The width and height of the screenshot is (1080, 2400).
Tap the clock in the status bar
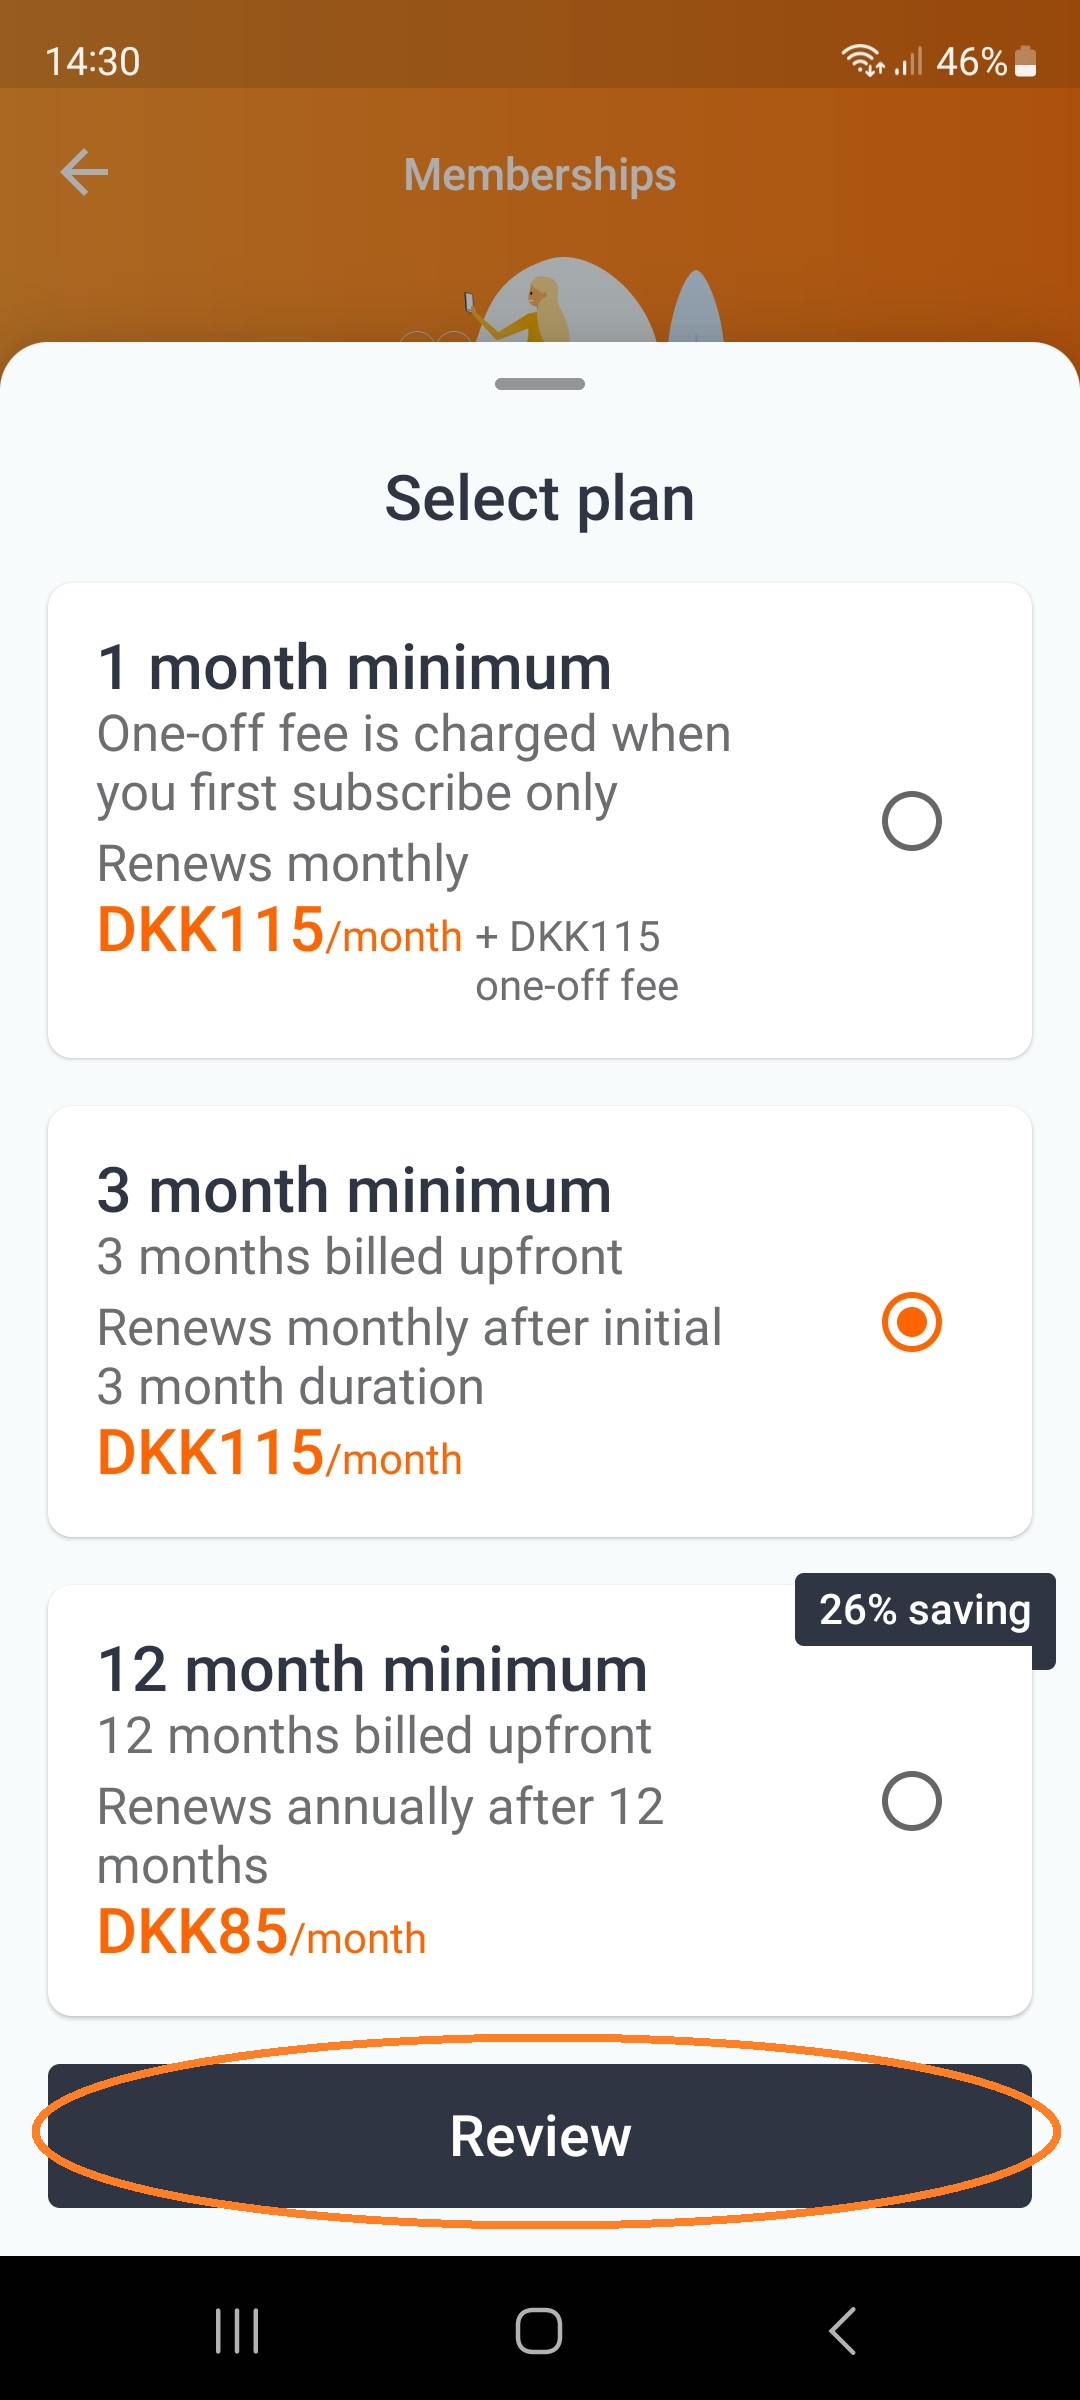click(93, 62)
